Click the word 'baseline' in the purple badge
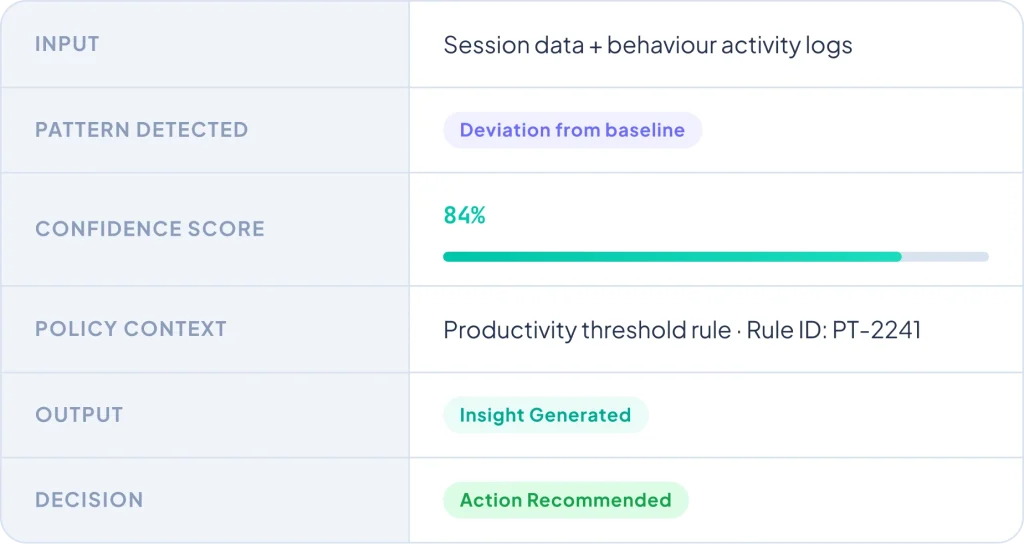 [x=645, y=130]
